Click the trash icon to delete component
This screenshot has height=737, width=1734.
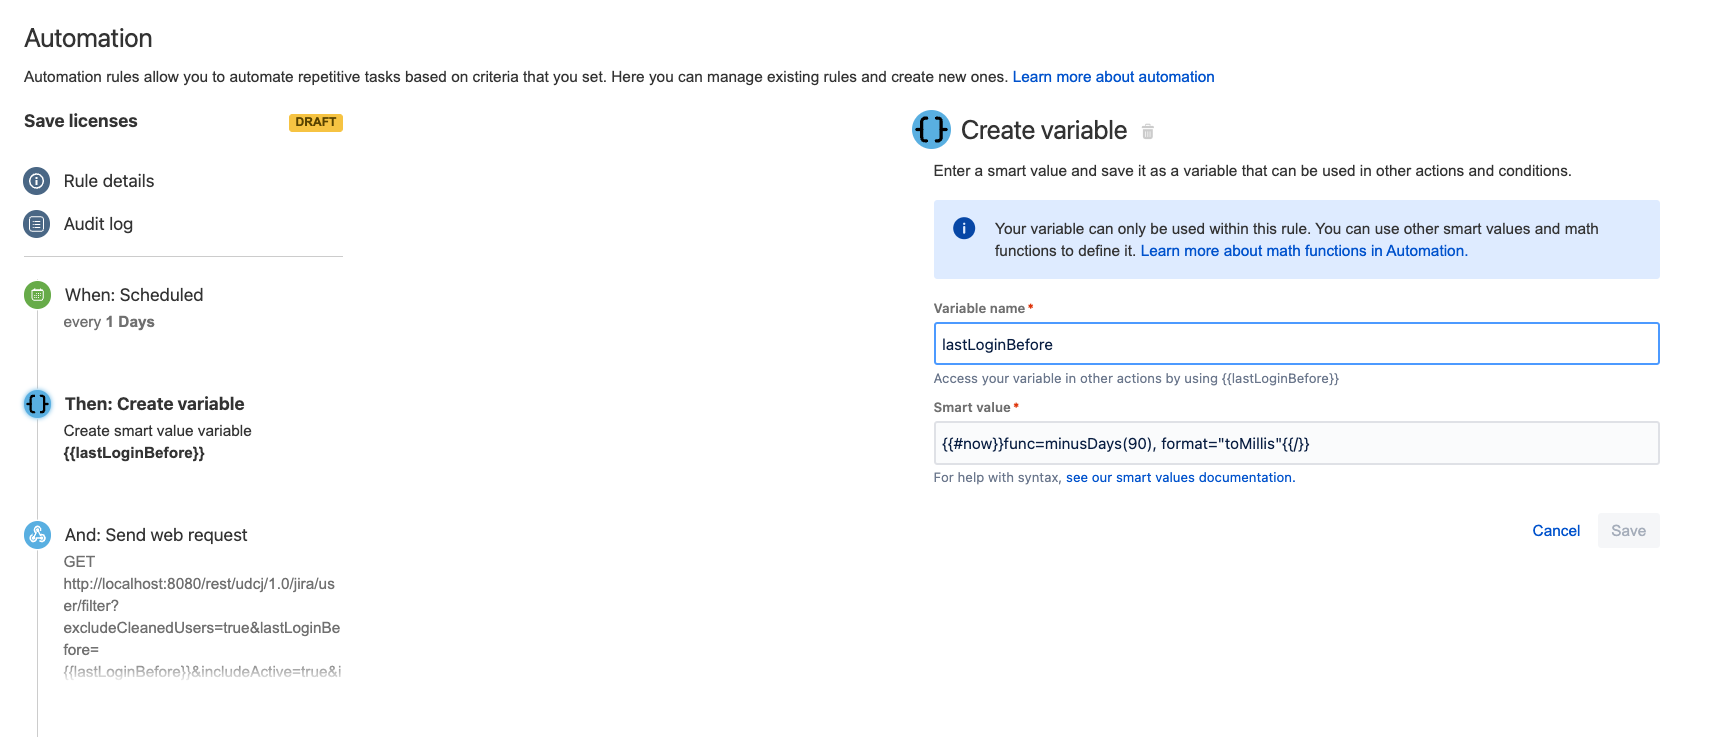coord(1148,132)
